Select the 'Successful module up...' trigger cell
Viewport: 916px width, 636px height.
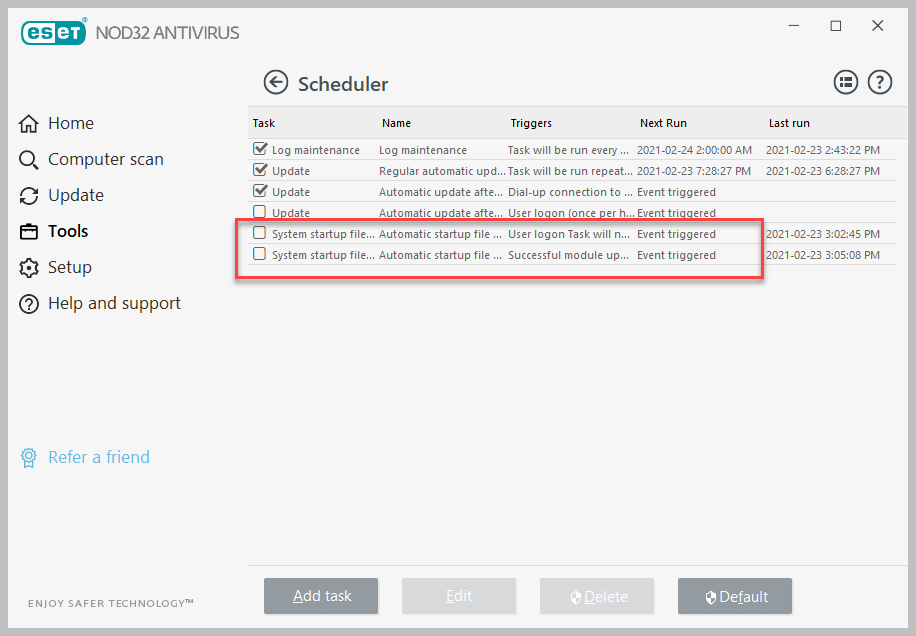click(x=568, y=255)
